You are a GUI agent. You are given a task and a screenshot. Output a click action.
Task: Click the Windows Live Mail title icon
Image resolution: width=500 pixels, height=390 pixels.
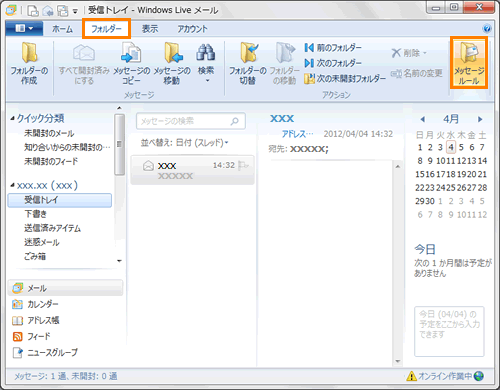[x=11, y=10]
